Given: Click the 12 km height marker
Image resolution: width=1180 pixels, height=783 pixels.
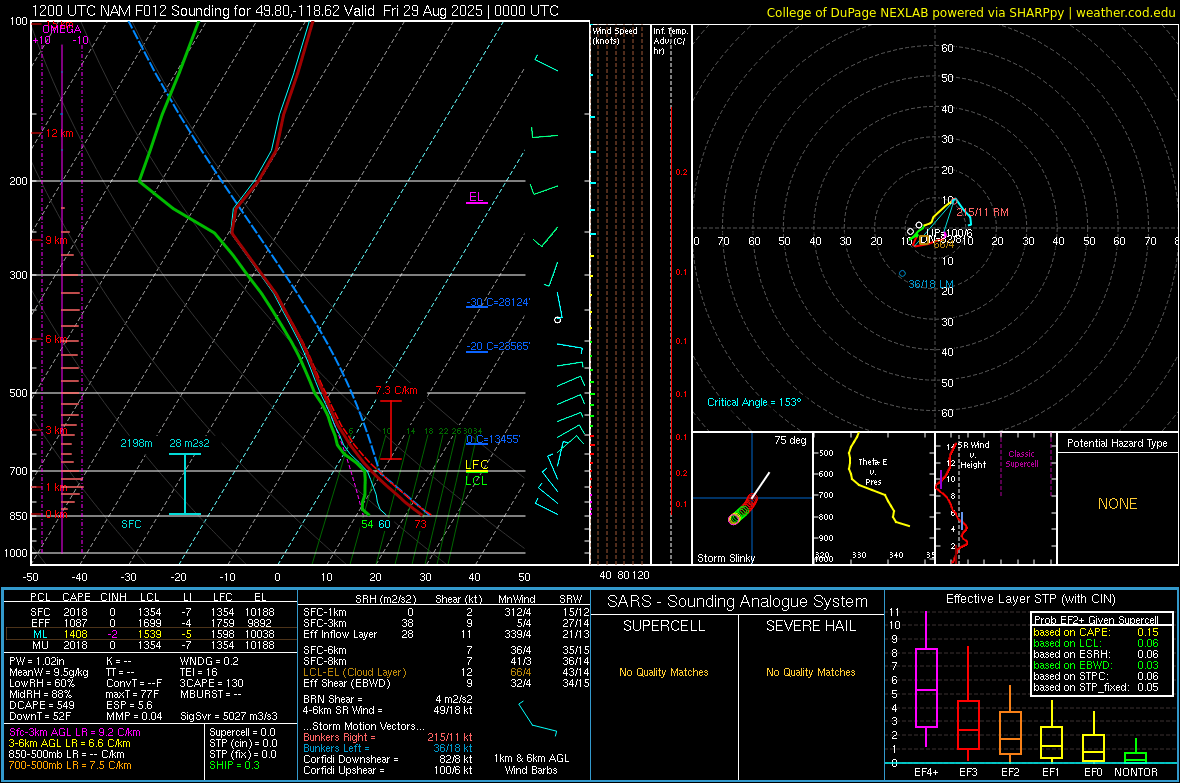Looking at the screenshot, I should click(x=59, y=133).
